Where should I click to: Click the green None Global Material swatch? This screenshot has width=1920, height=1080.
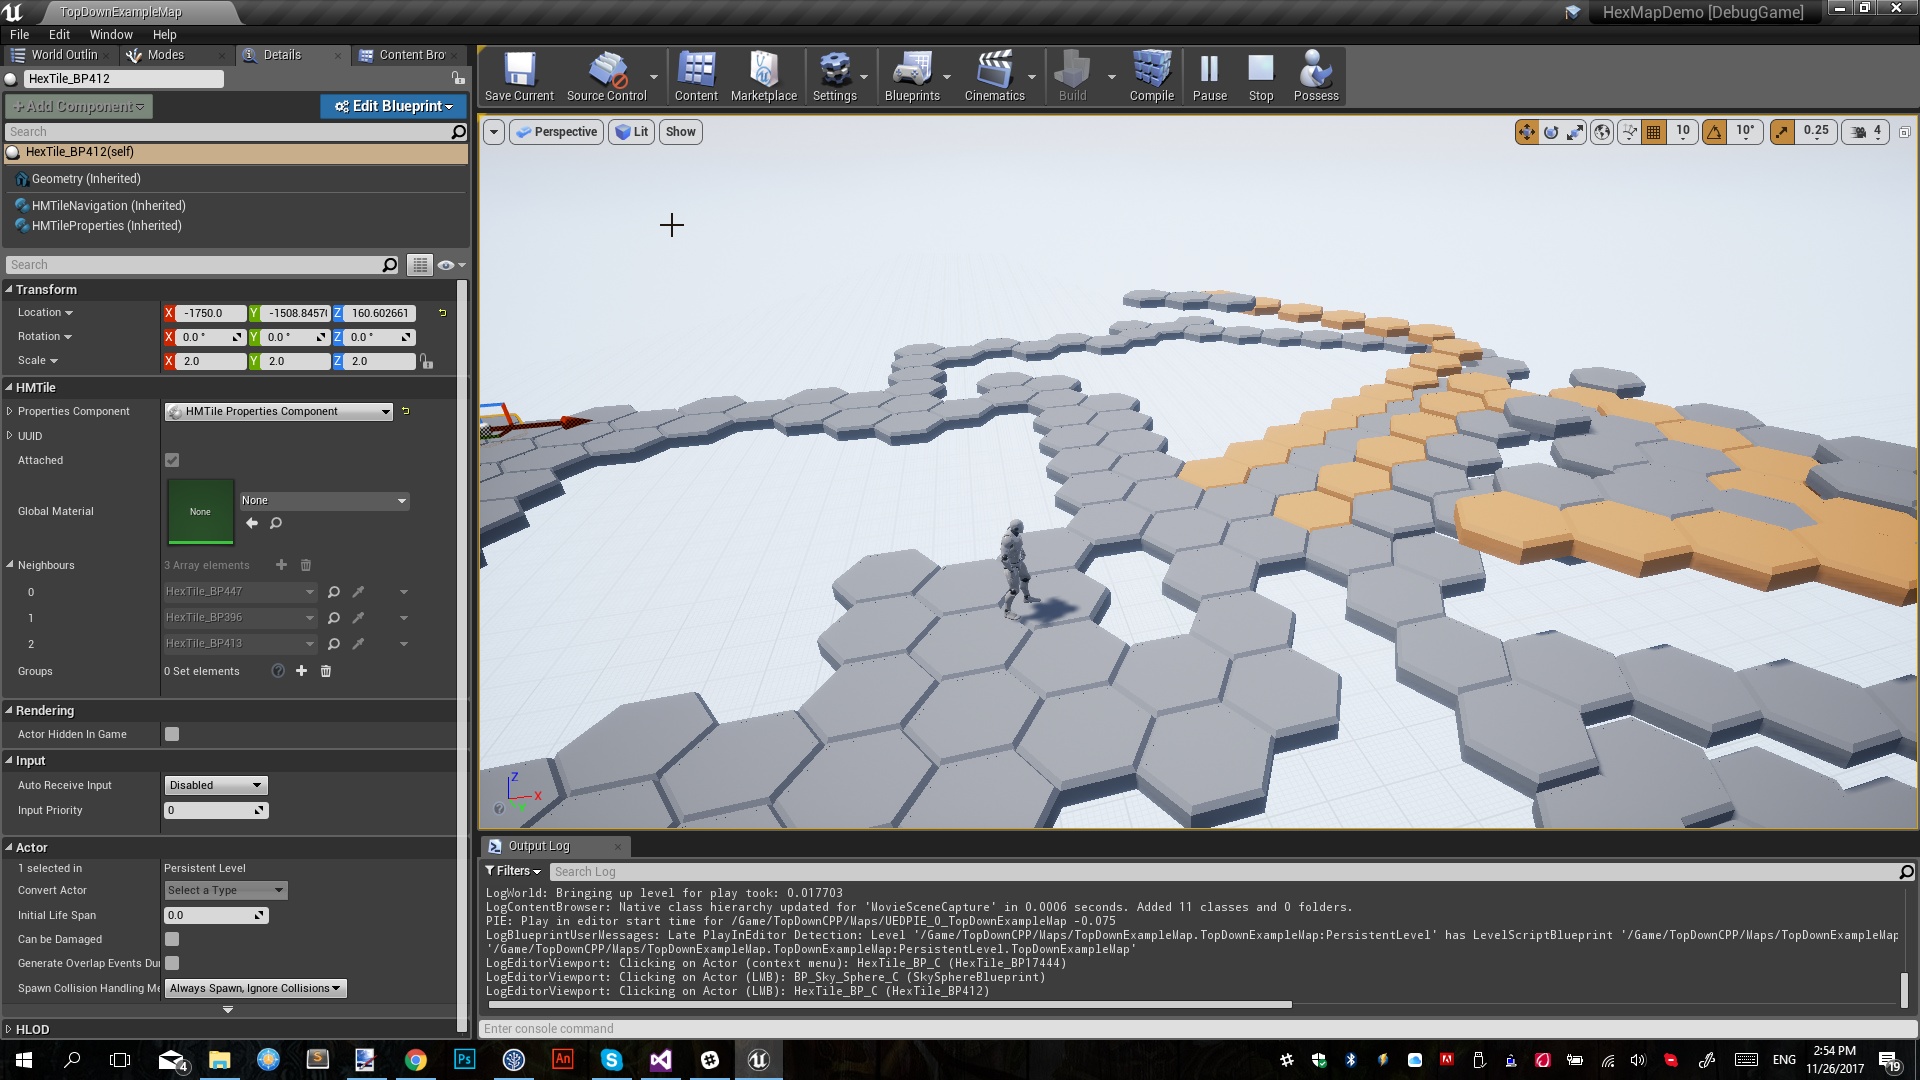[200, 511]
